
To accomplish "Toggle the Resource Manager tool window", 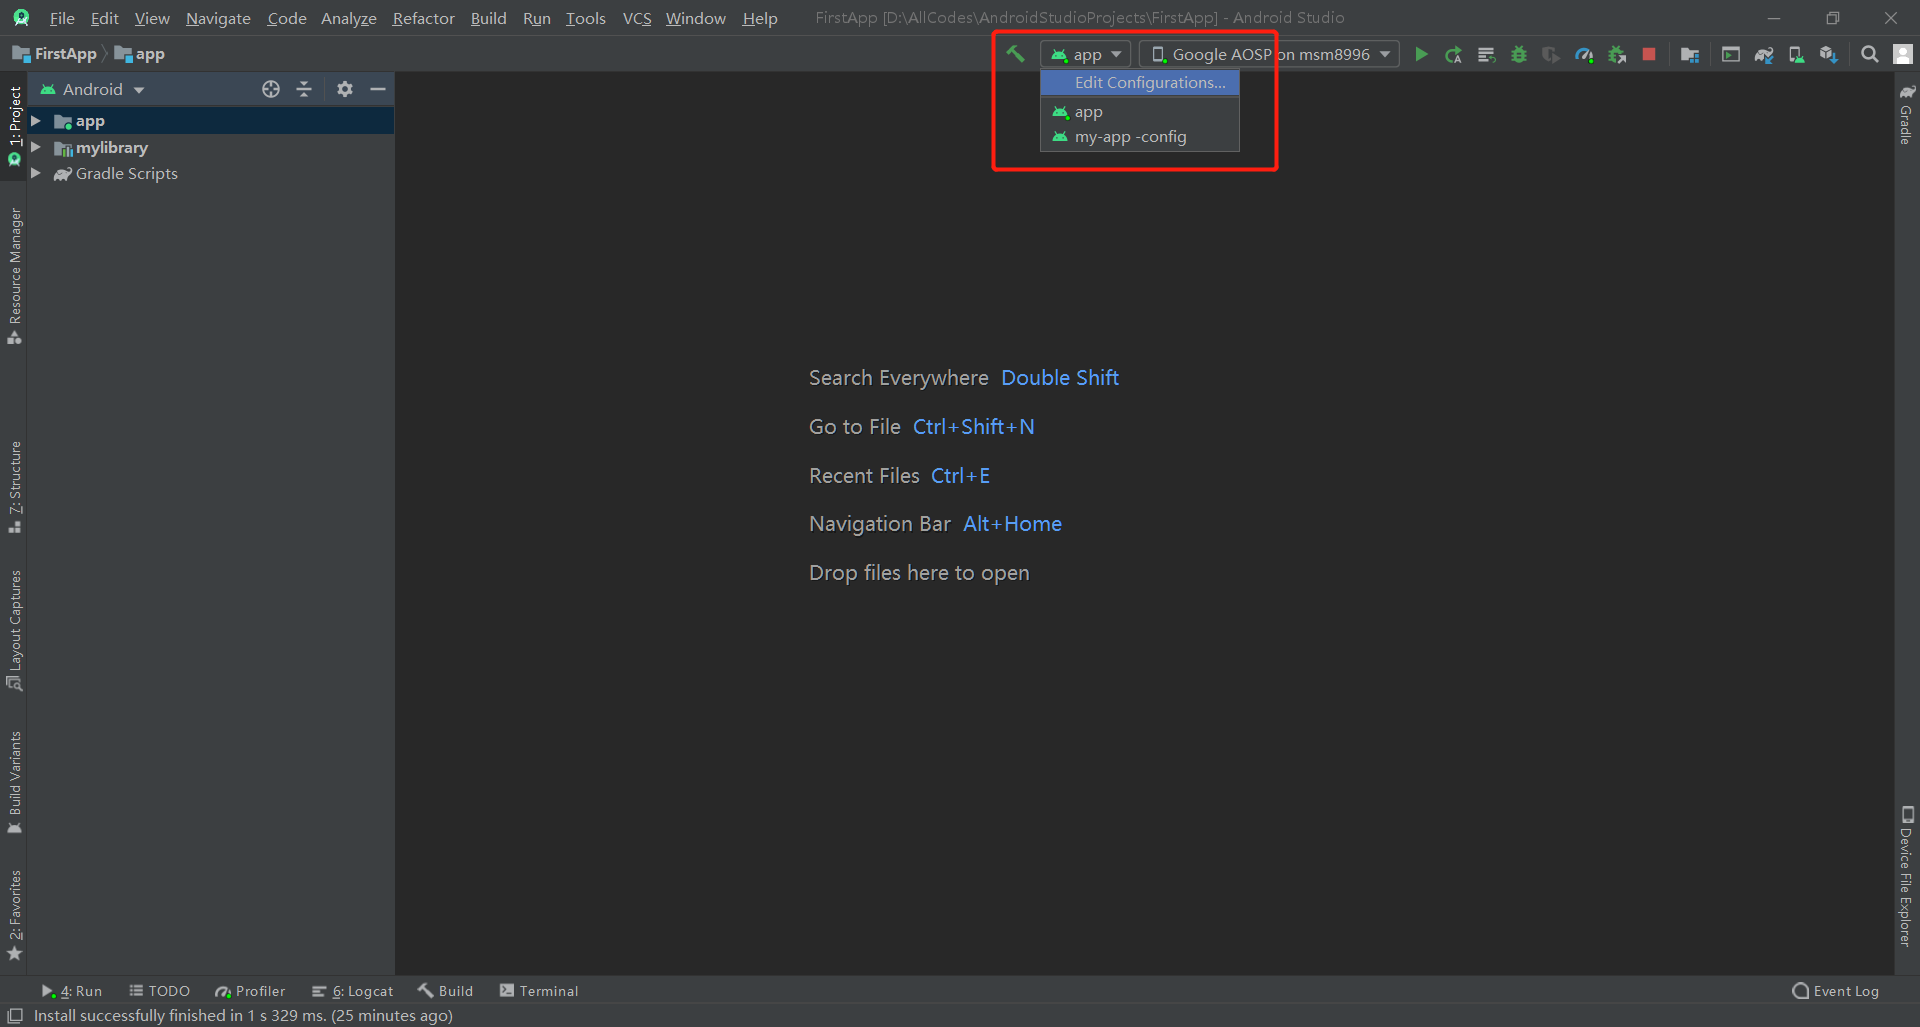I will point(14,276).
